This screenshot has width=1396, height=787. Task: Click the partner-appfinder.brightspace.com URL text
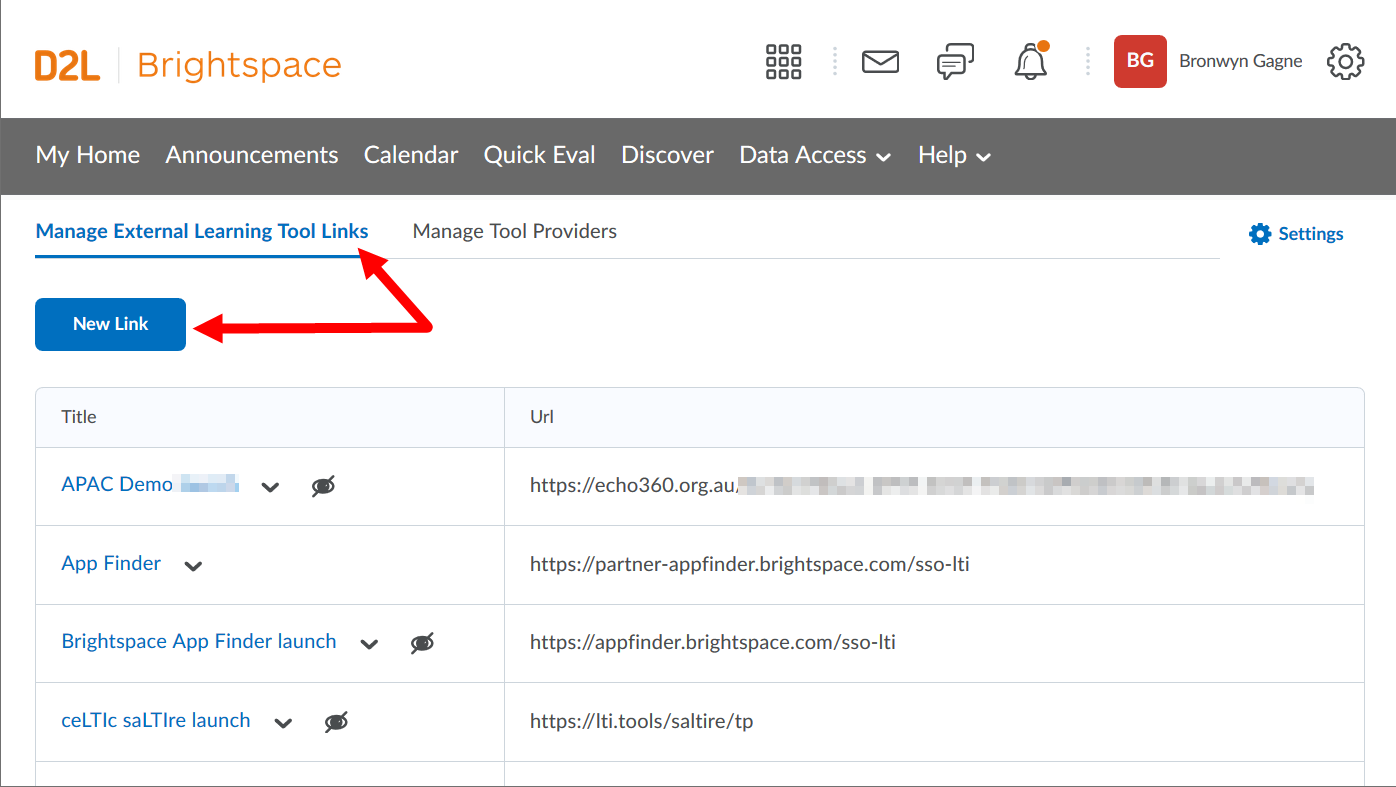coord(750,564)
